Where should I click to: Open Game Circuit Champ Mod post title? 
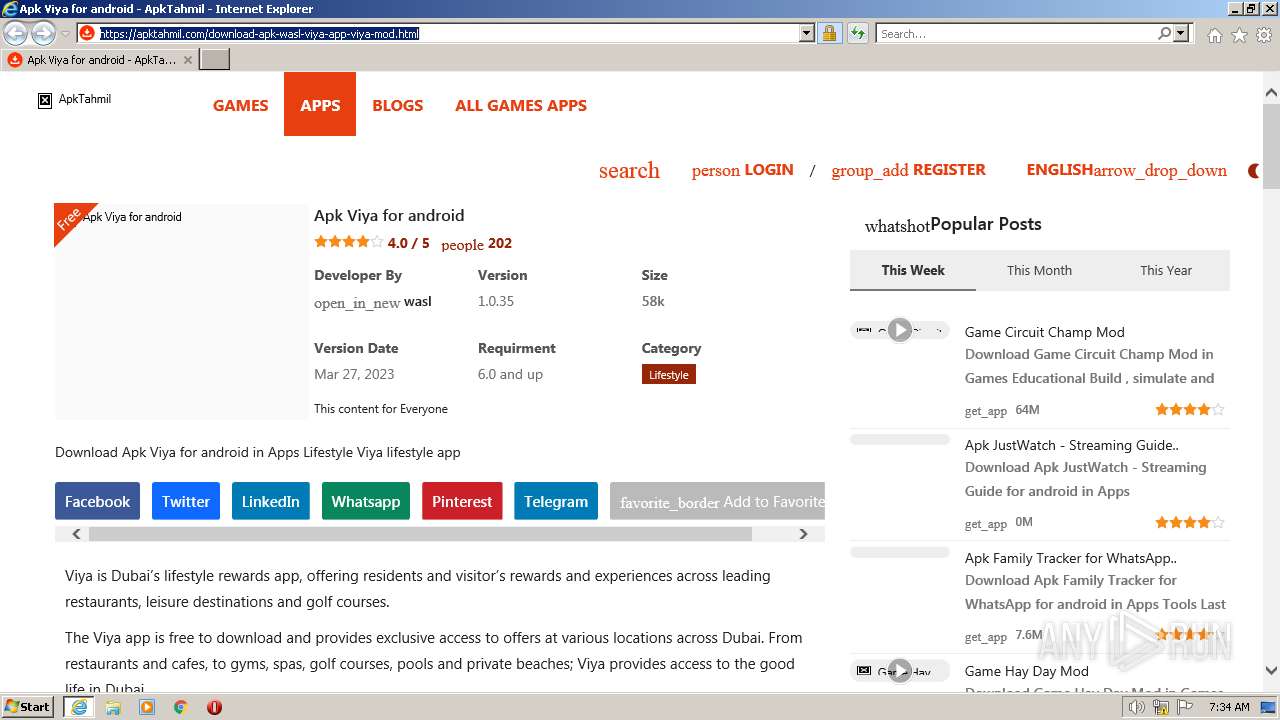point(1044,332)
